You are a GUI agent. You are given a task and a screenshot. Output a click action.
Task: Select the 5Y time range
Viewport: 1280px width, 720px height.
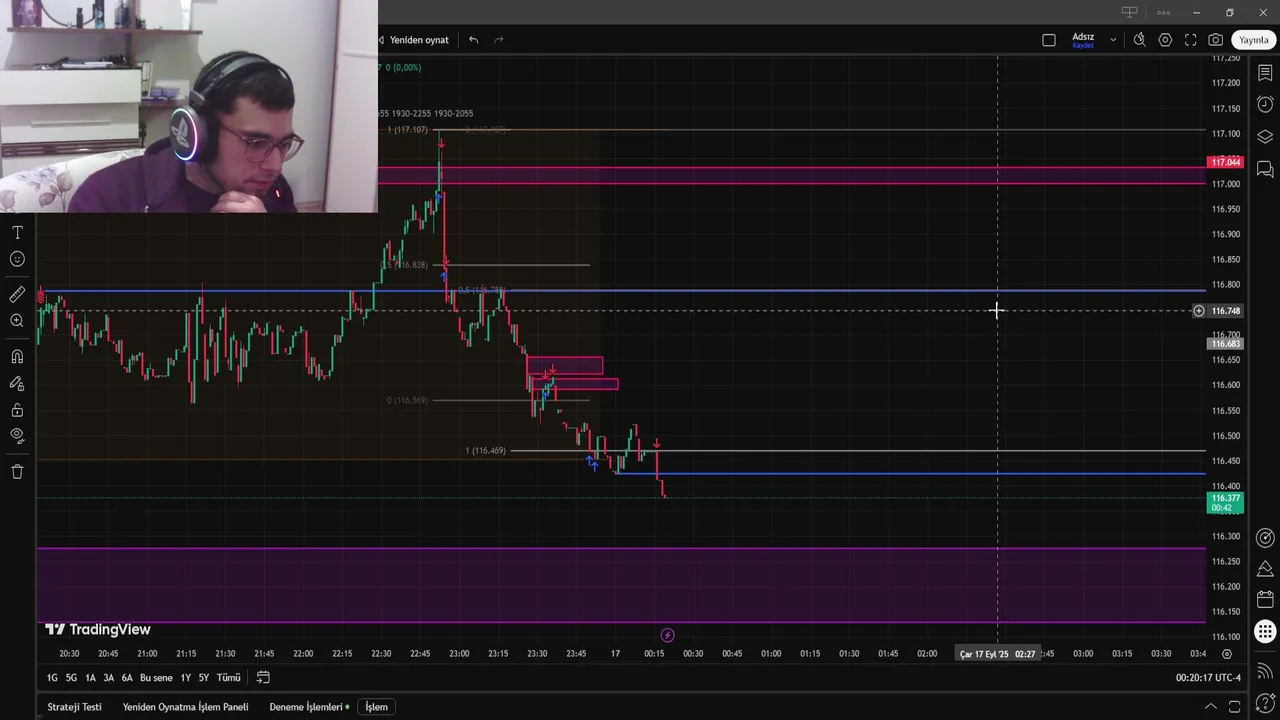(x=204, y=678)
